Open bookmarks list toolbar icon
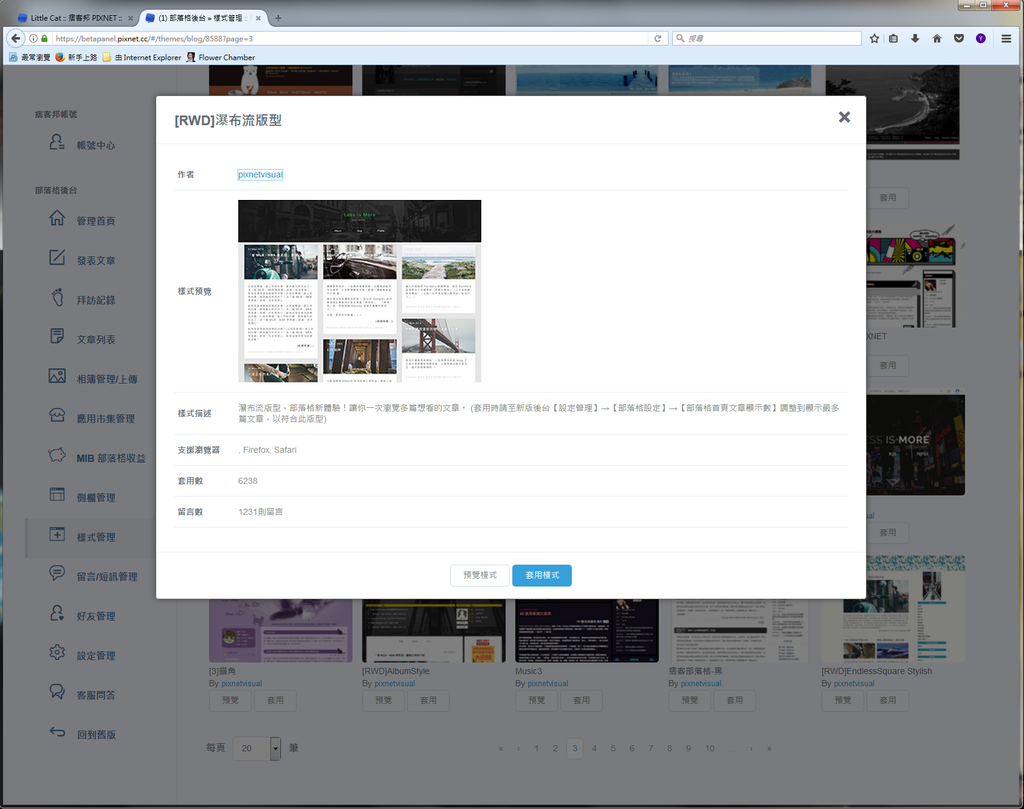The height and width of the screenshot is (809, 1024). tap(893, 39)
